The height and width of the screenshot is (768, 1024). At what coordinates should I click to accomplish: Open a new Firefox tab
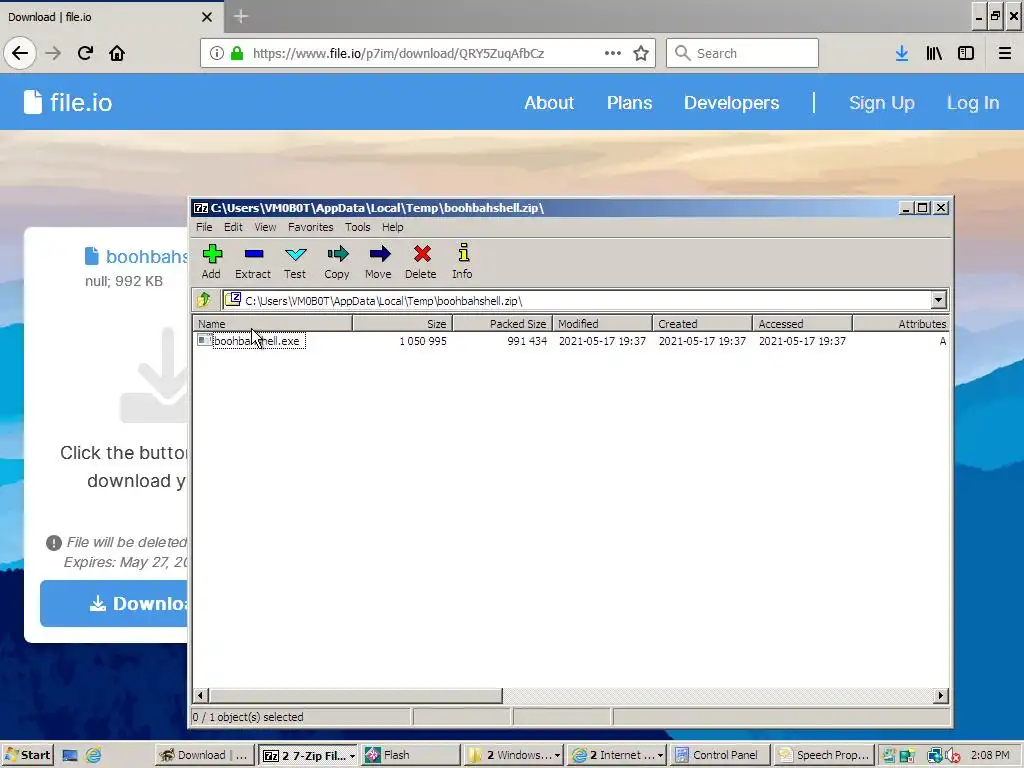coord(241,16)
